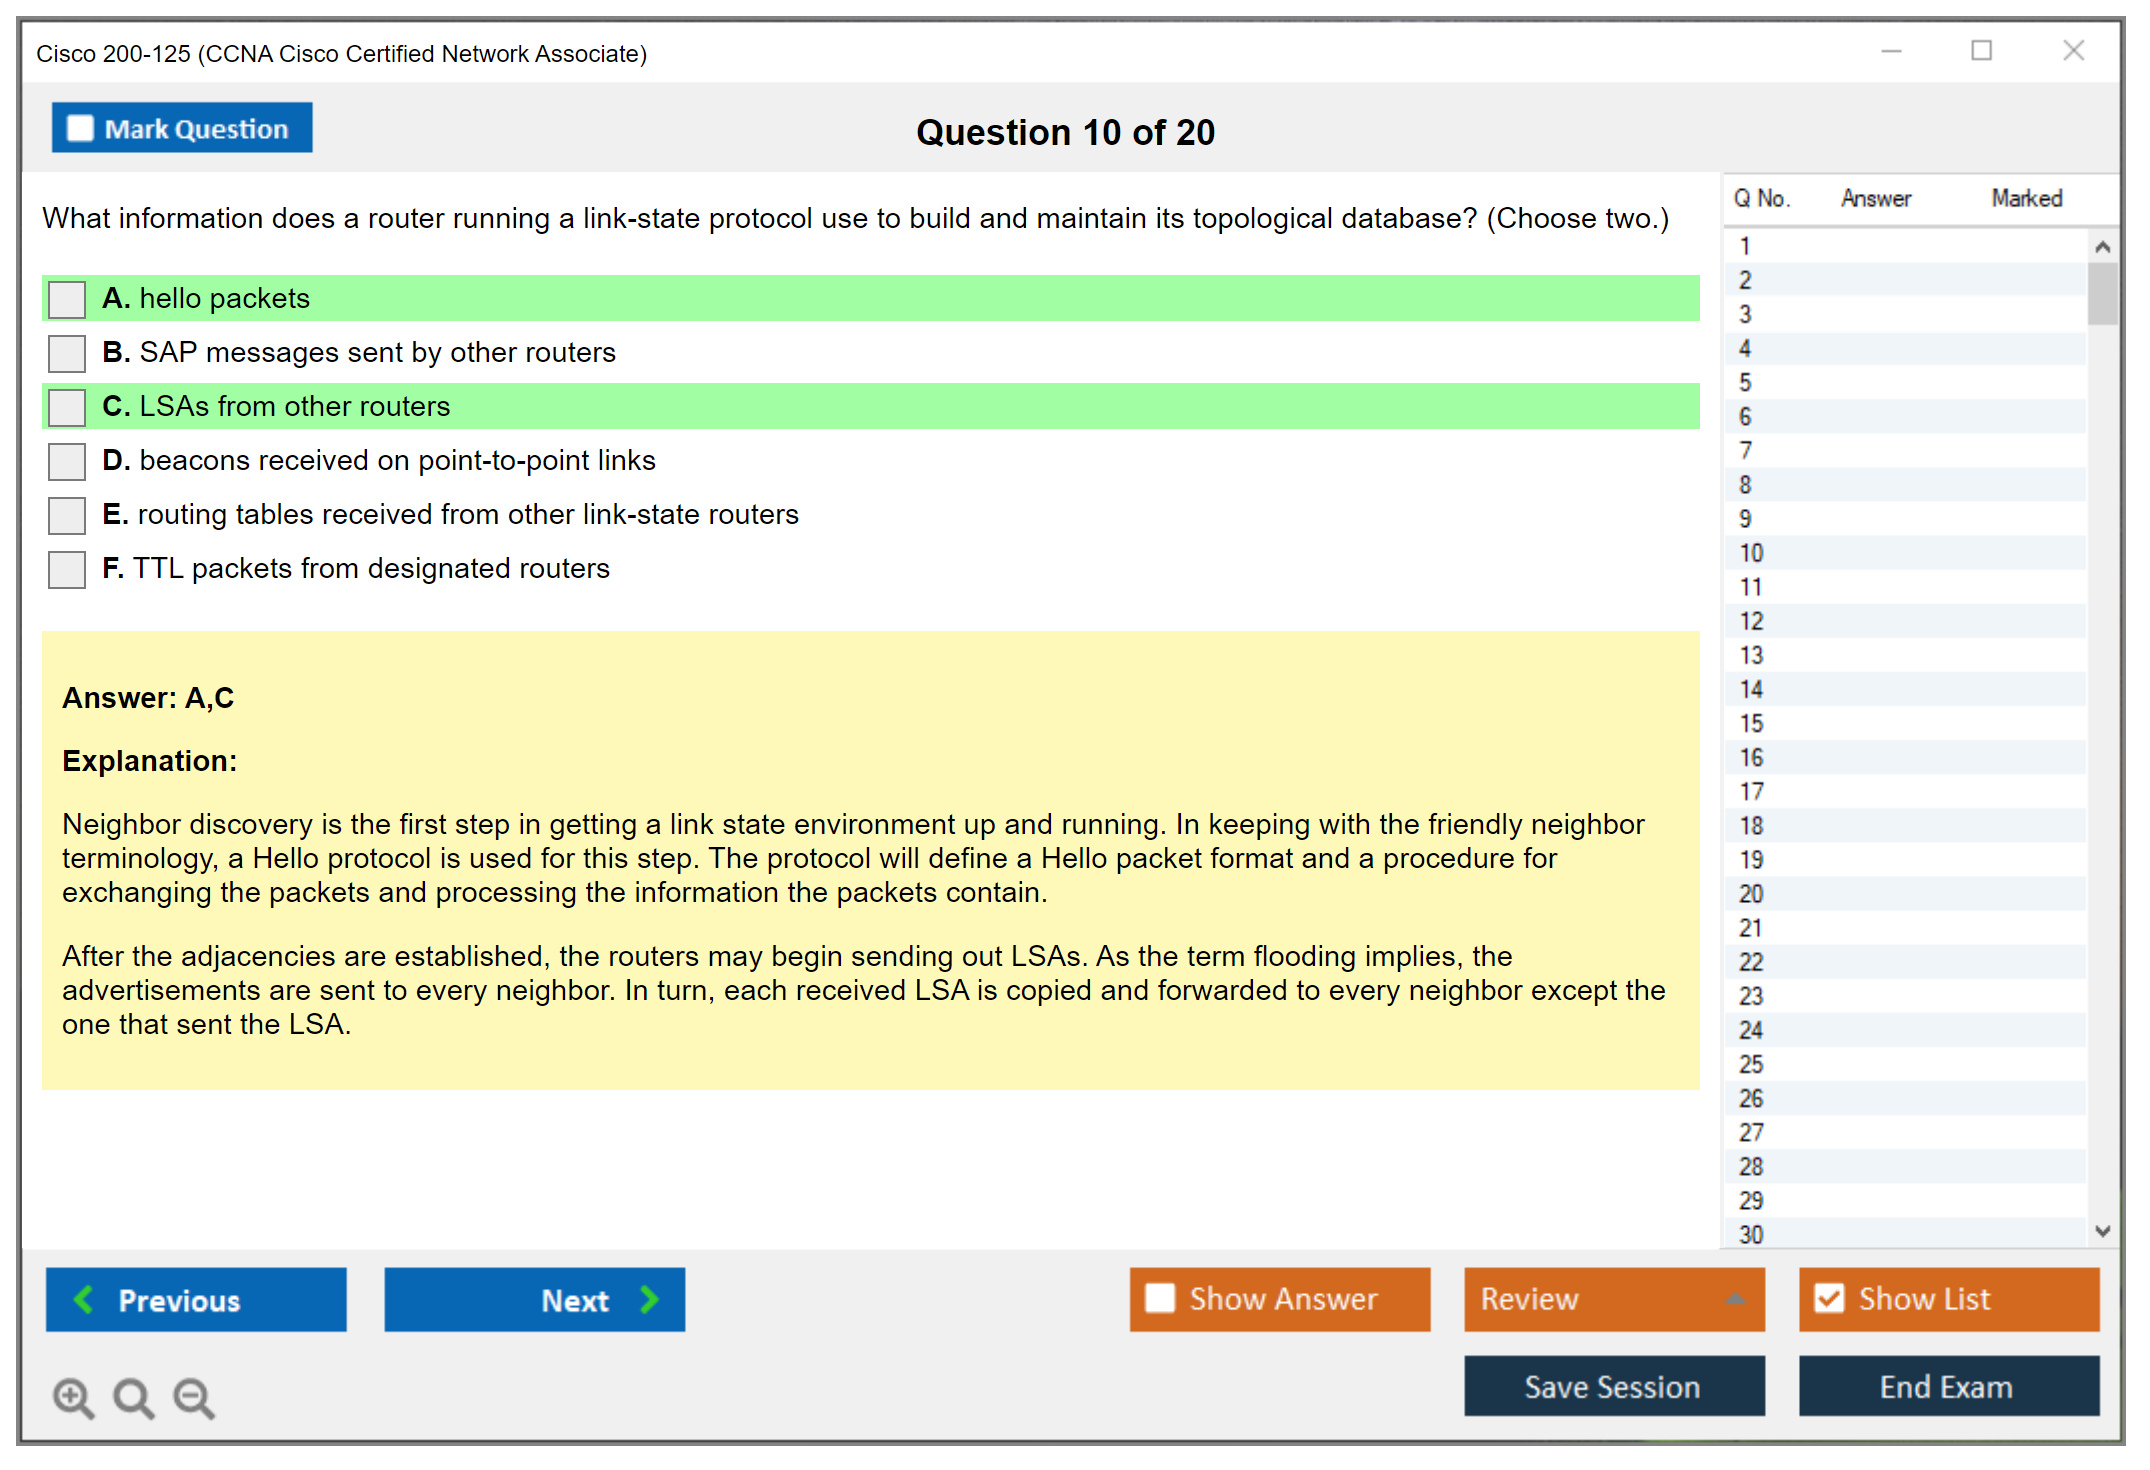Click the green right arrow on Next

pos(650,1299)
